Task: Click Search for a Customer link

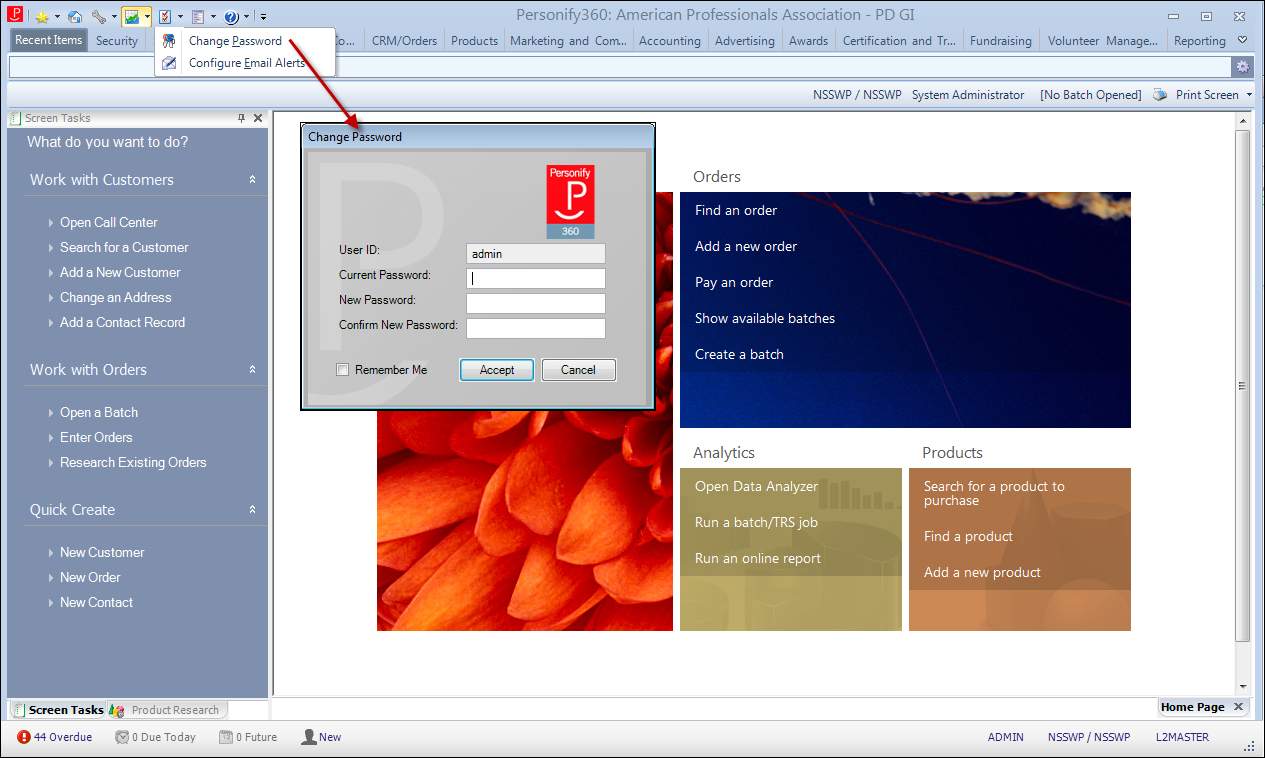Action: 124,248
